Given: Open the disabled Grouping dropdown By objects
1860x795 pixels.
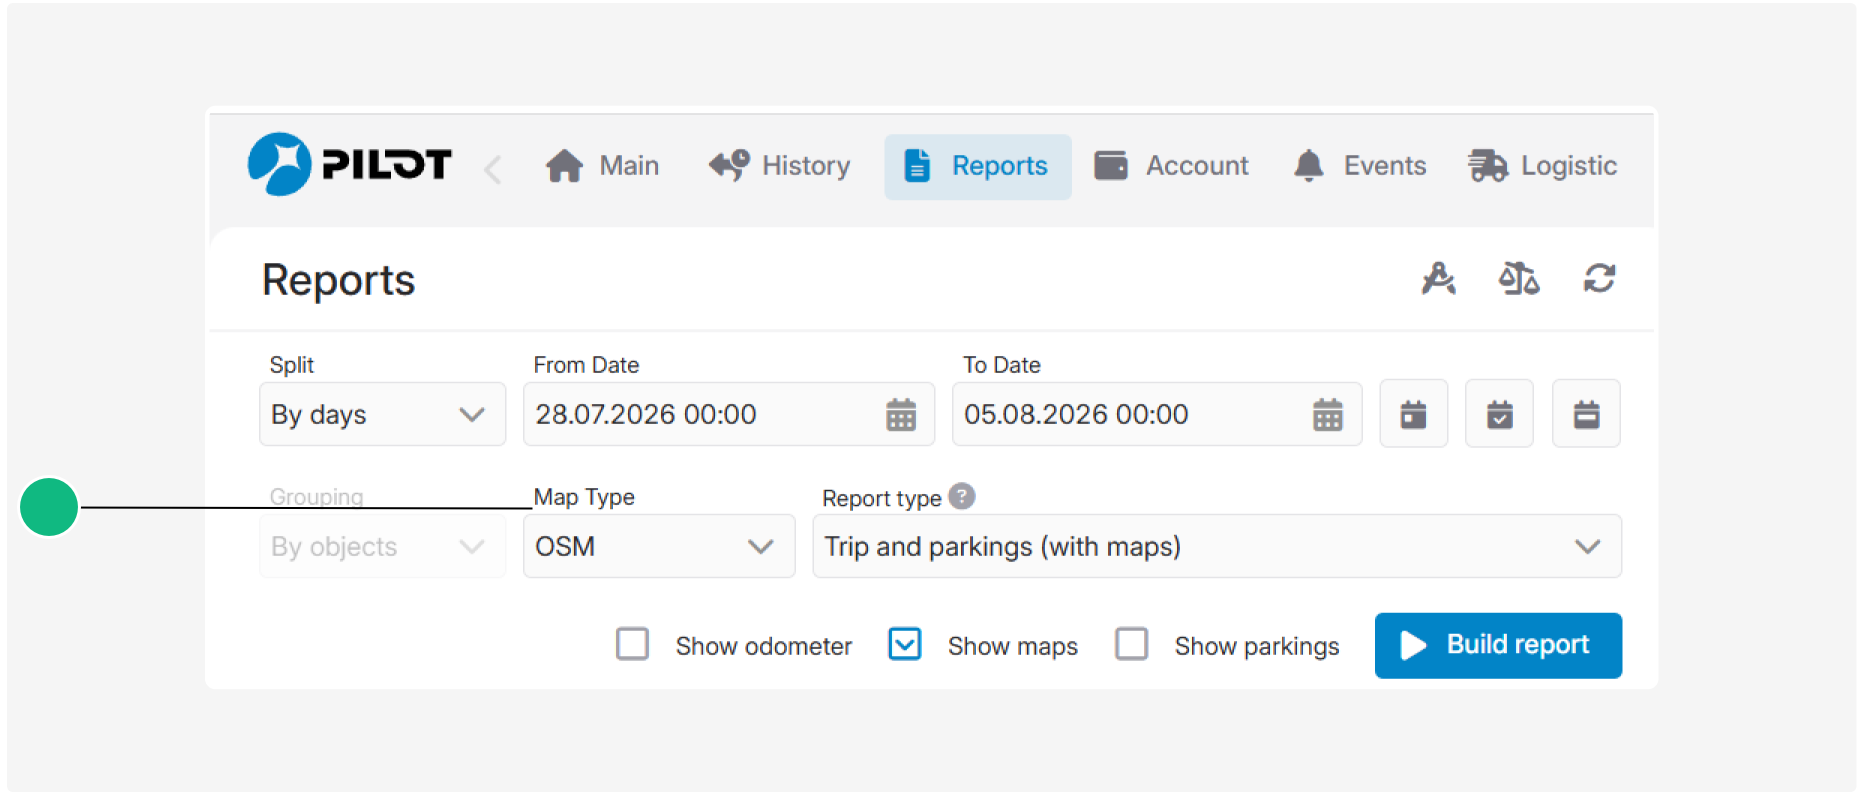Looking at the screenshot, I should [382, 546].
